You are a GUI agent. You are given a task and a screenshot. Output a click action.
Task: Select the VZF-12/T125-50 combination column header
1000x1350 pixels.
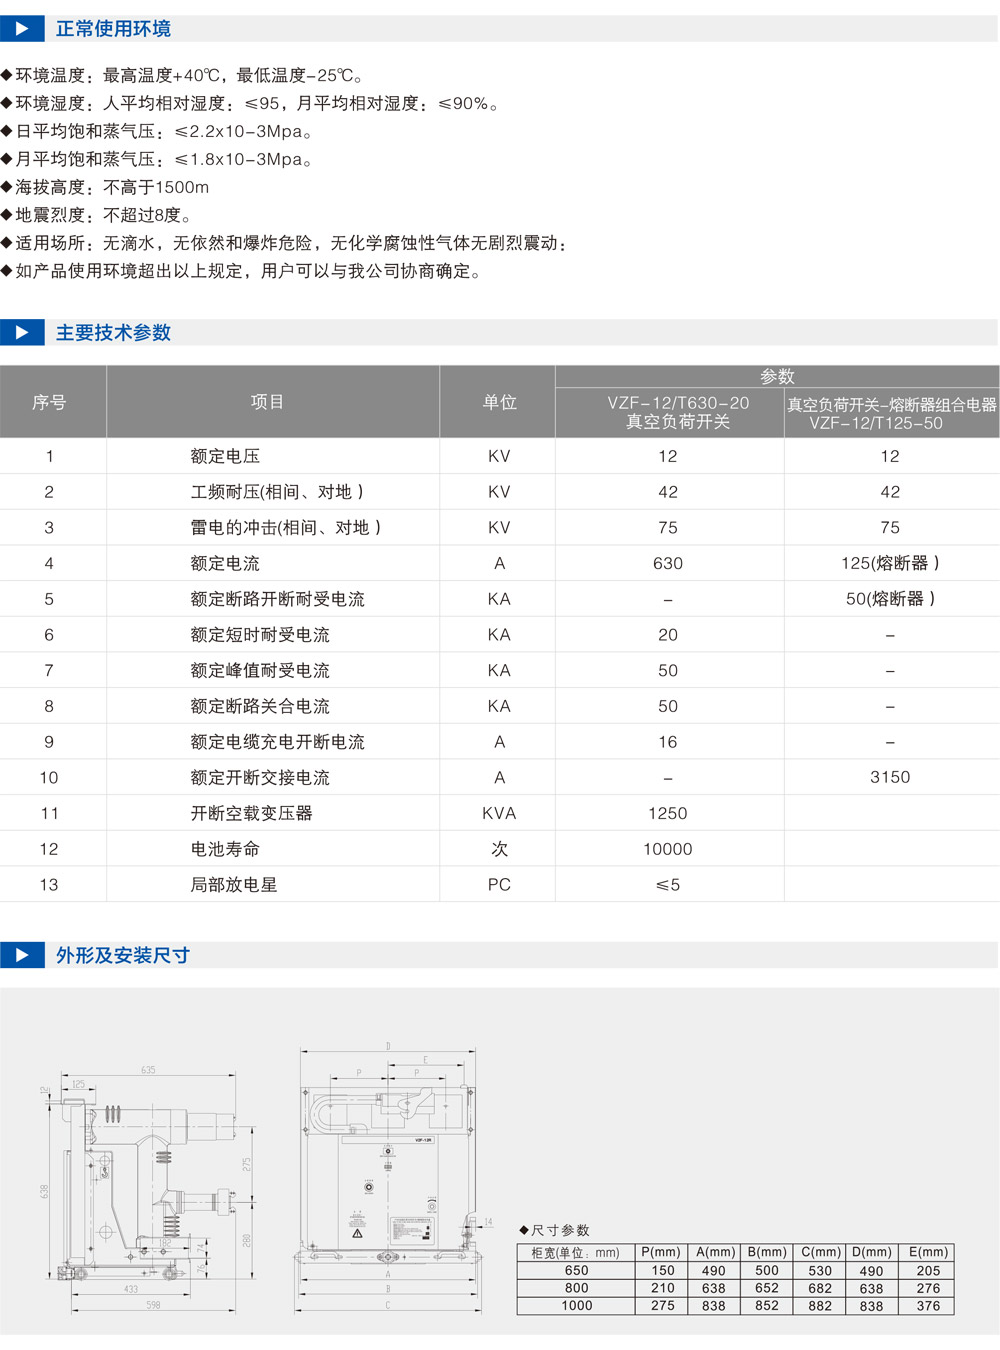coord(891,413)
